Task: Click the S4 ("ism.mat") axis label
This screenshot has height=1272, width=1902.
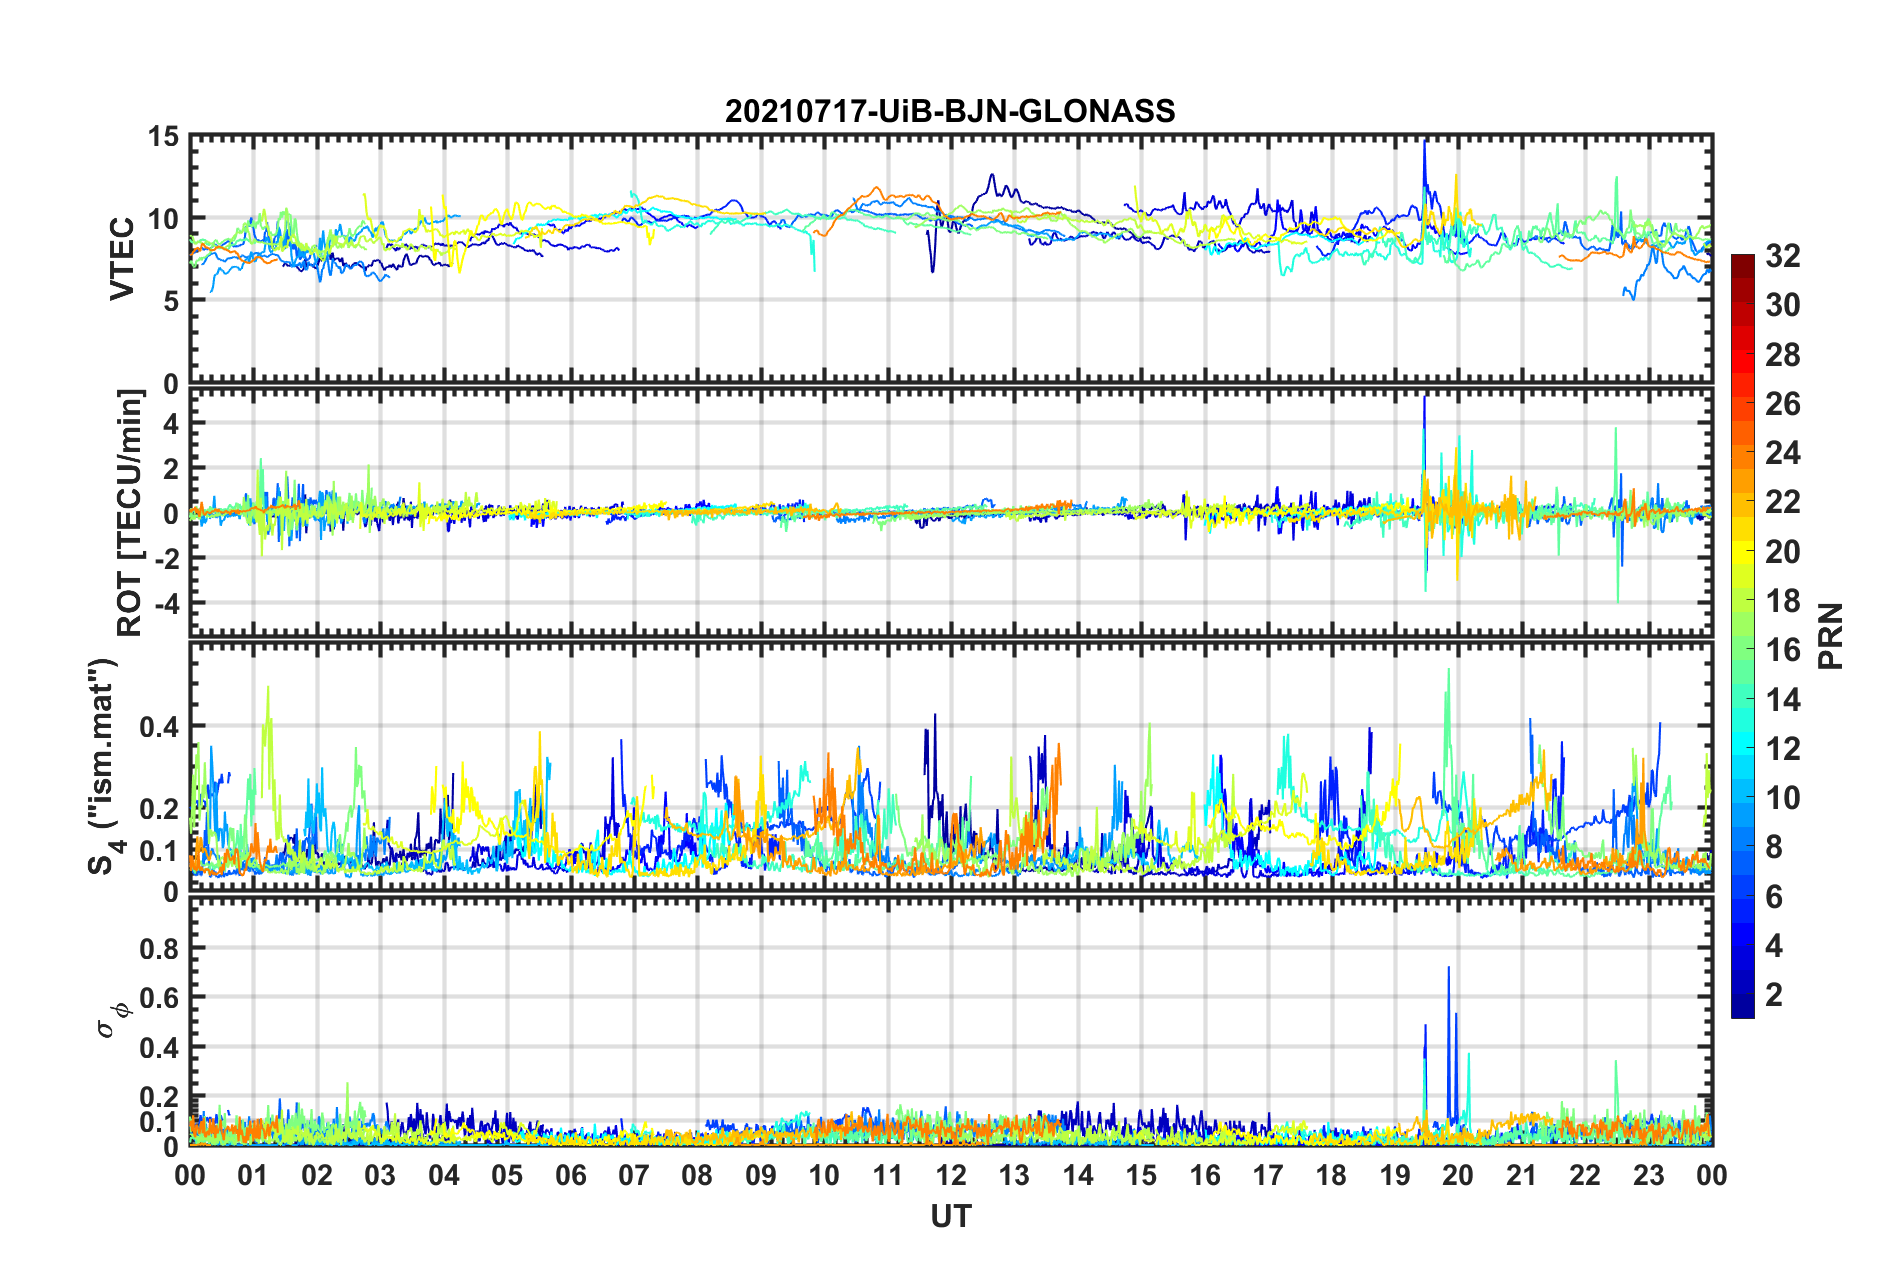Action: pos(104,766)
